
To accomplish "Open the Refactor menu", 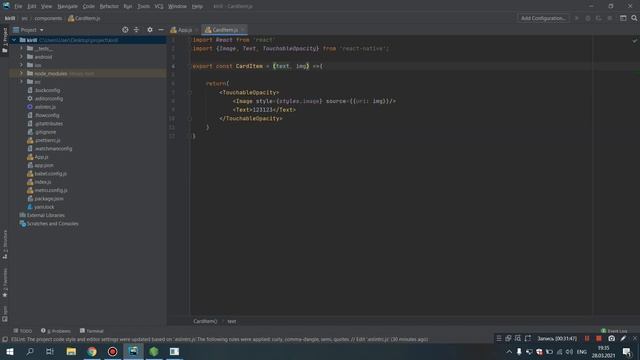I will (x=109, y=6).
